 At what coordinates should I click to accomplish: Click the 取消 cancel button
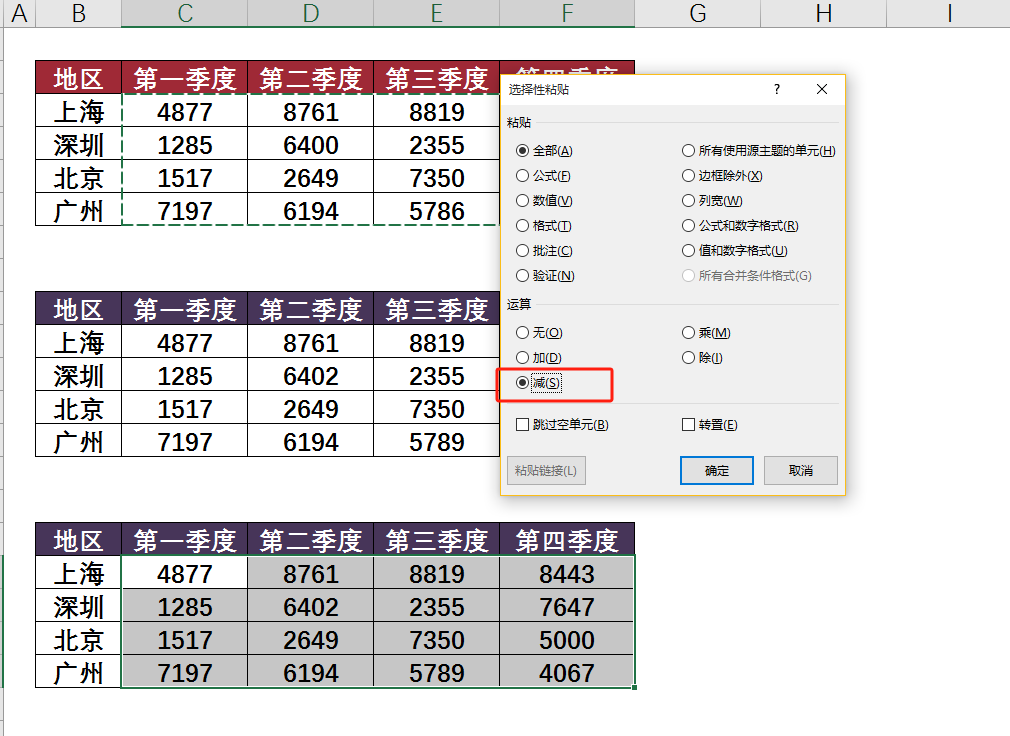(x=801, y=471)
